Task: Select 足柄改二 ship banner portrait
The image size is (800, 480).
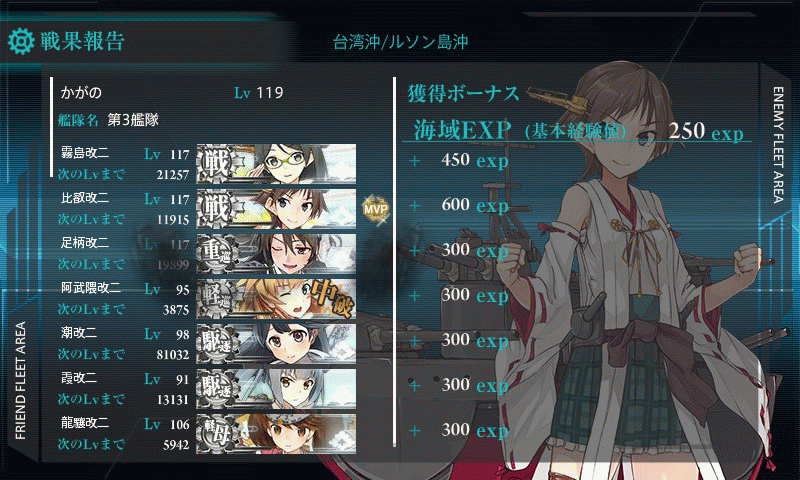Action: point(276,254)
